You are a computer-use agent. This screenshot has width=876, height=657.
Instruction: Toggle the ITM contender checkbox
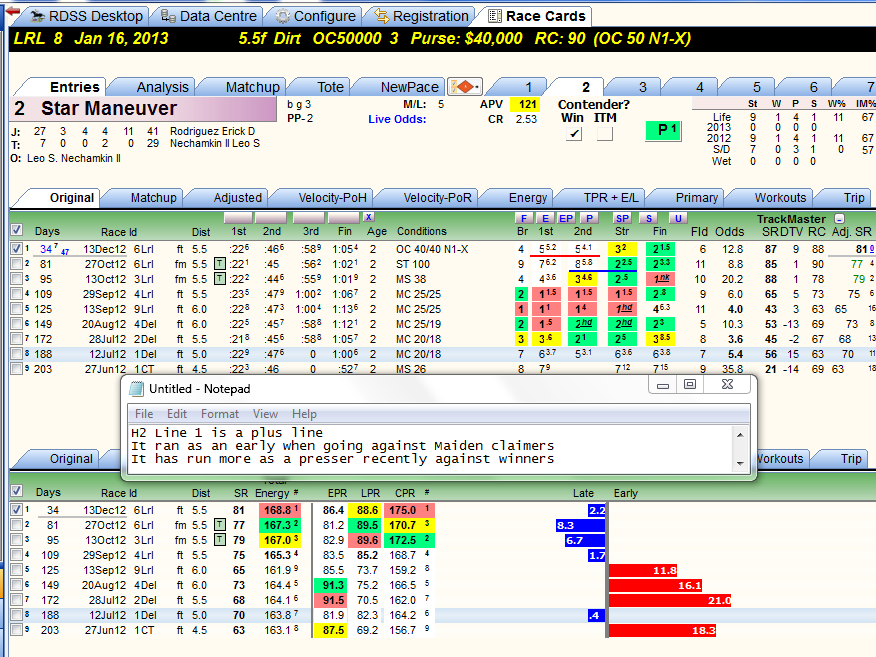click(x=604, y=134)
